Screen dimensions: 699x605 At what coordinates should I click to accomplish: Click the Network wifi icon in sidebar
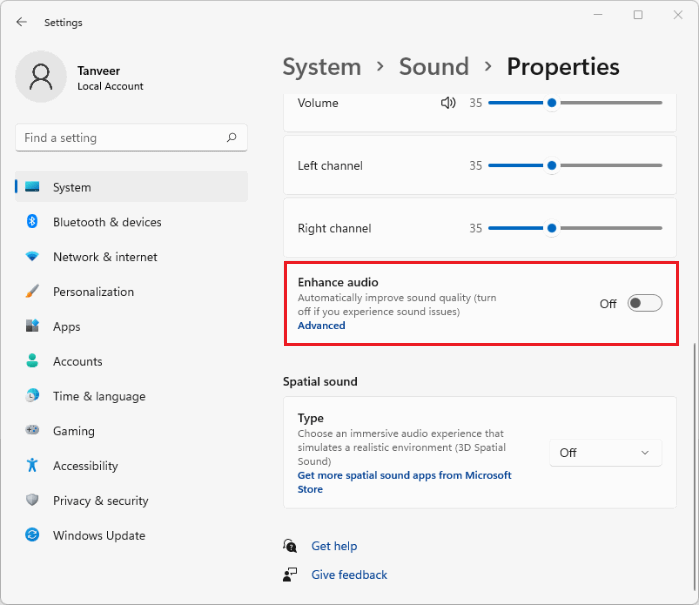[32, 256]
